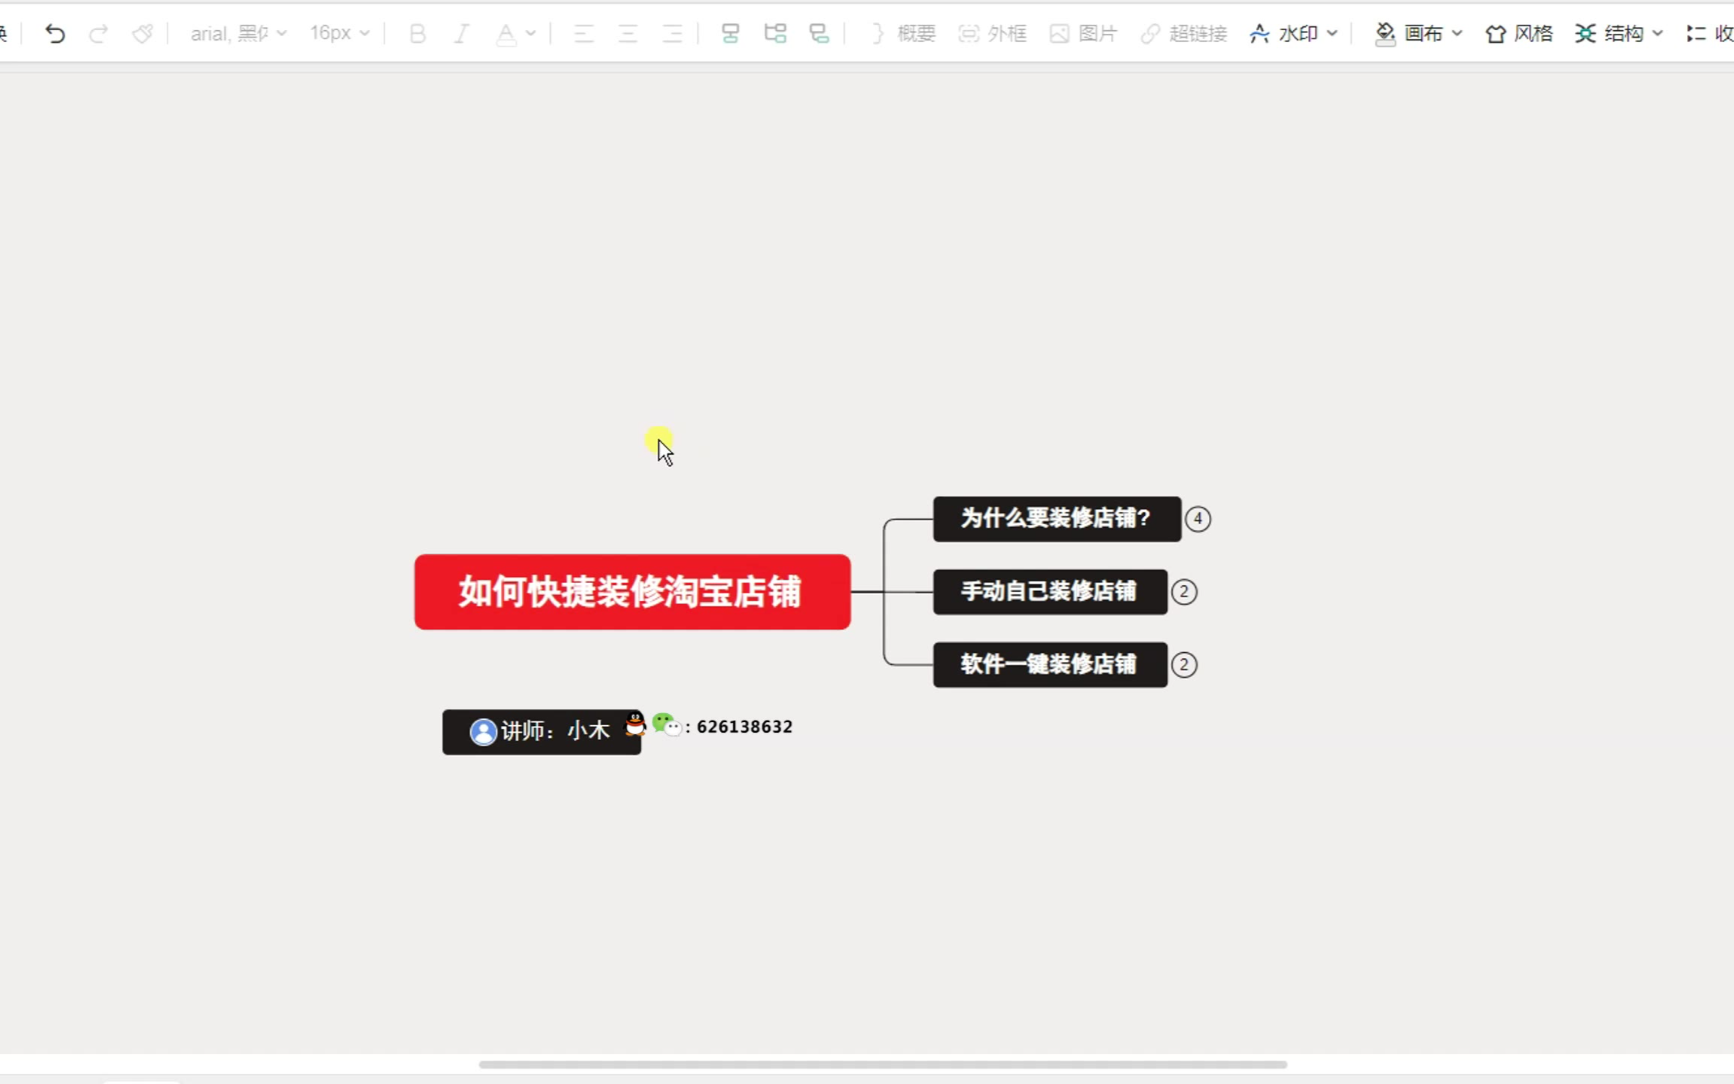Select the format painter brush icon

143,34
